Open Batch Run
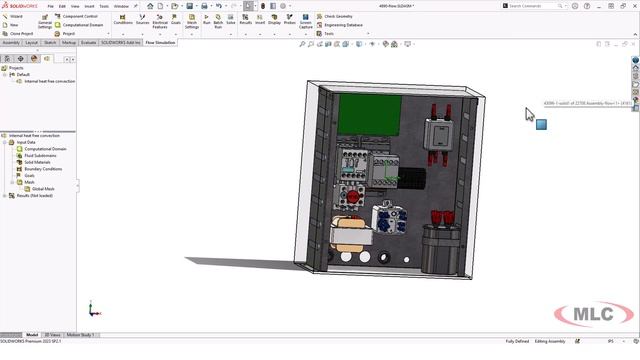Viewport: 640px width, 360px height. click(218, 21)
